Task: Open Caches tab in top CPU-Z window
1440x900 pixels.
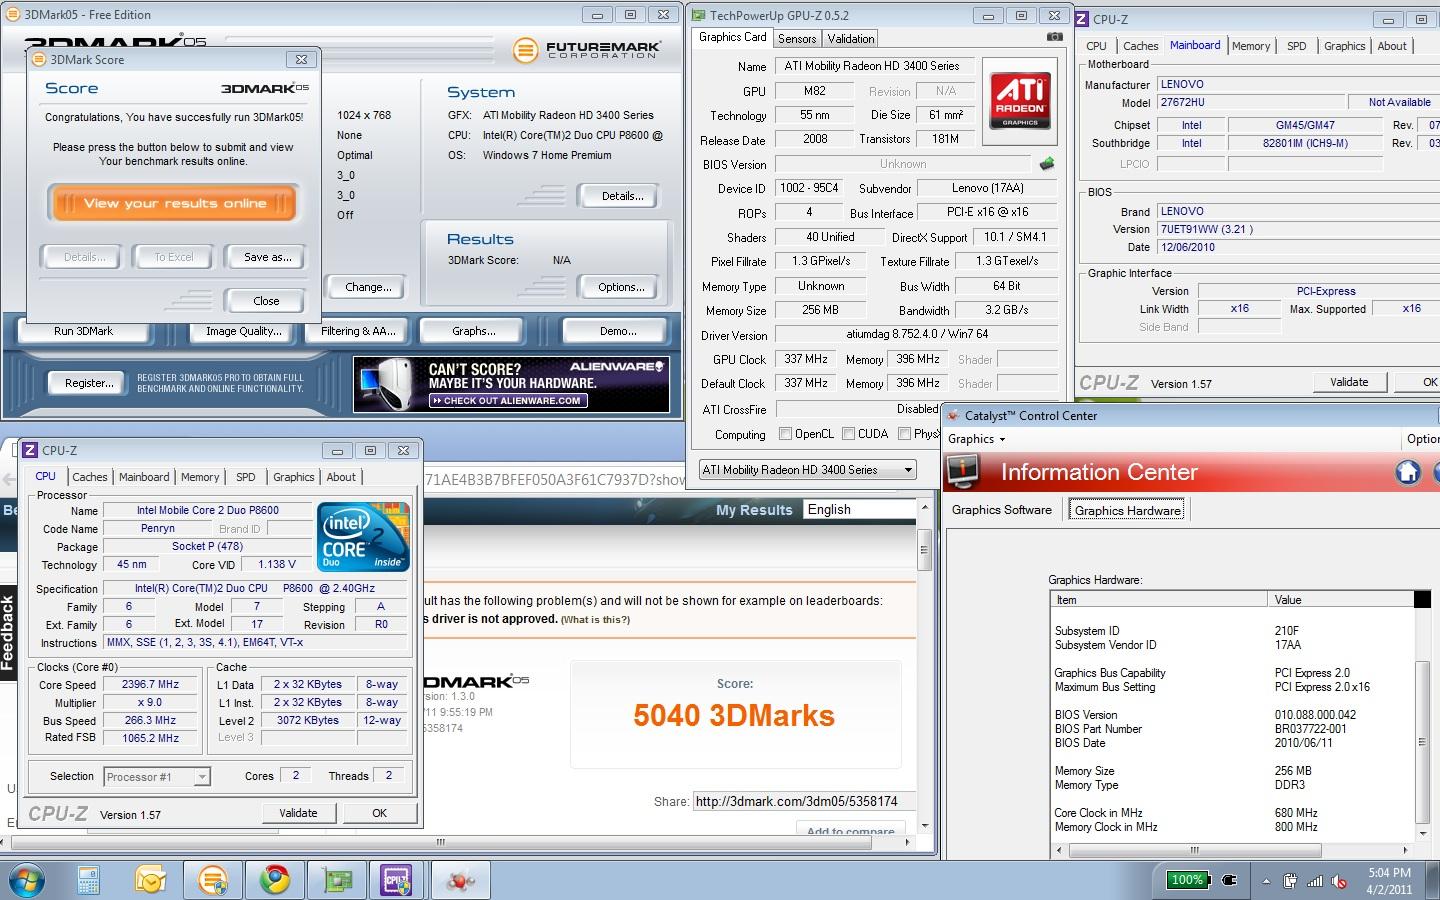Action: 1140,46
